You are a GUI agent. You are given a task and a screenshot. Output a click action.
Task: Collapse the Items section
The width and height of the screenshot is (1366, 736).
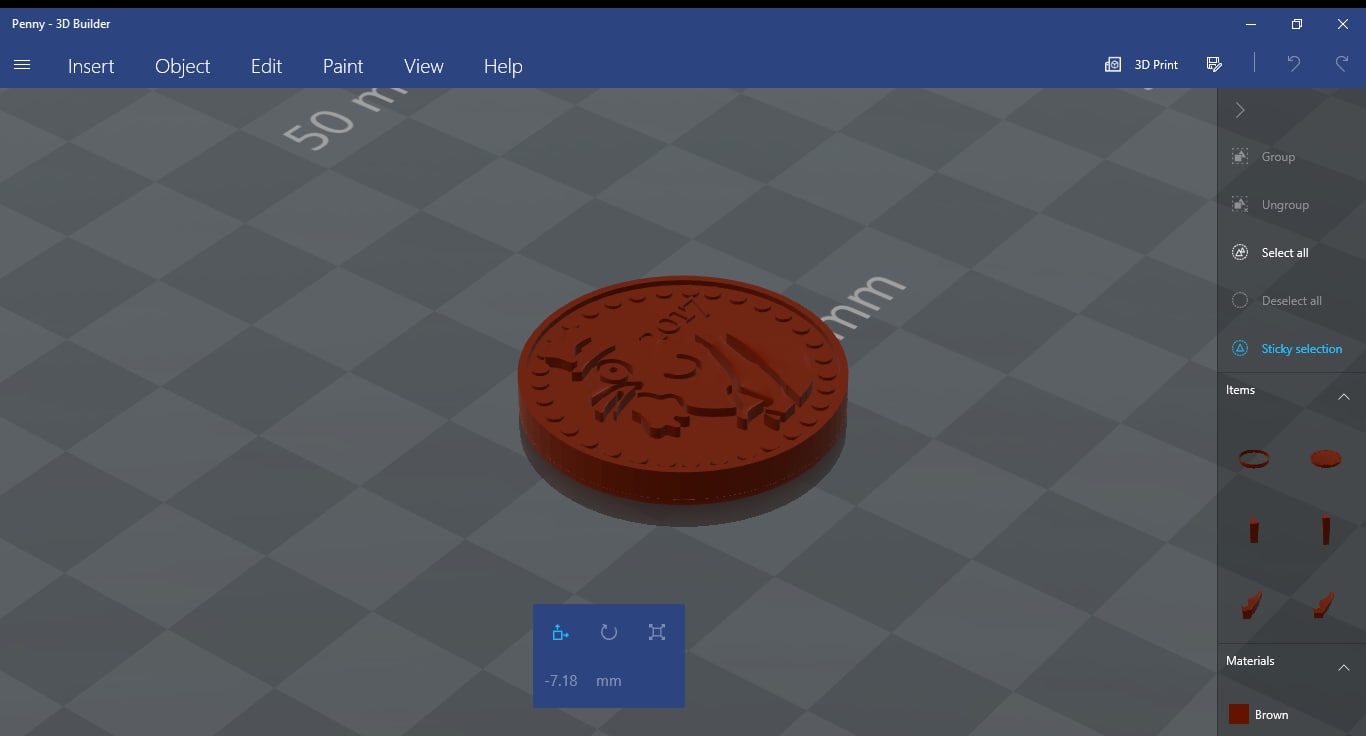pos(1344,397)
